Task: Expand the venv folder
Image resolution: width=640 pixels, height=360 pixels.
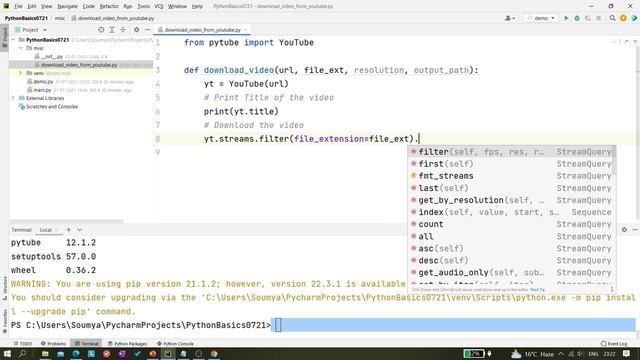Action: pyautogui.click(x=21, y=73)
